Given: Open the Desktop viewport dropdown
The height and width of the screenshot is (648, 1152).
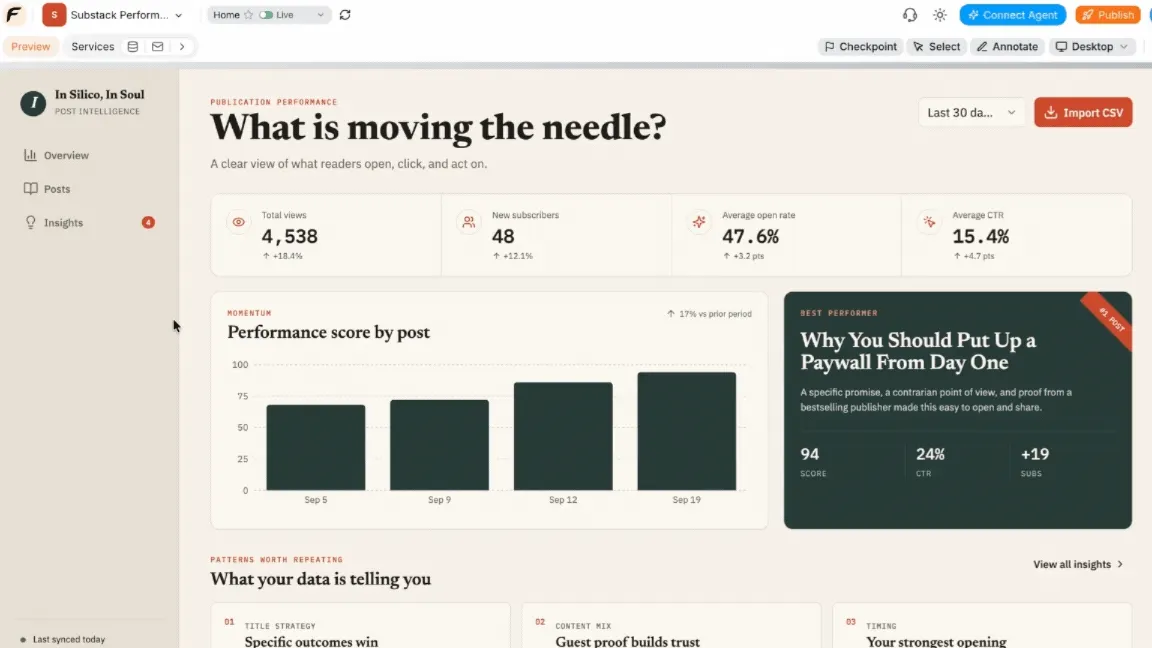Looking at the screenshot, I should 1092,46.
